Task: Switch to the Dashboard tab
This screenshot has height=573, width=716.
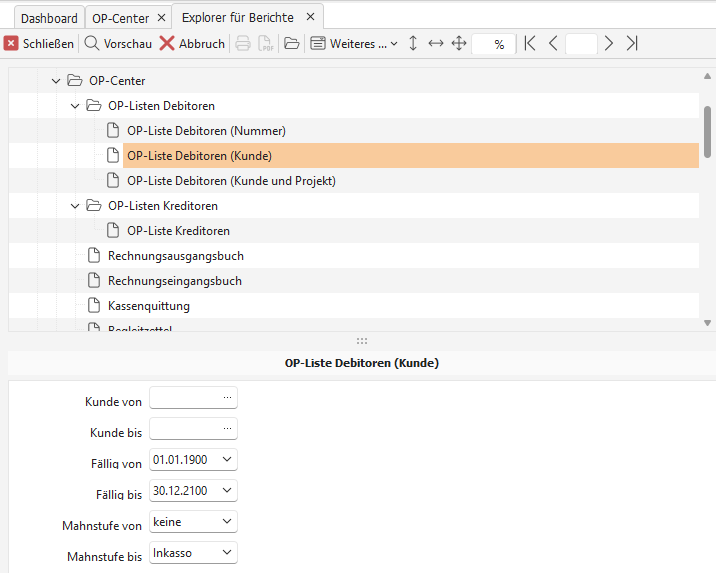Action: pyautogui.click(x=49, y=18)
